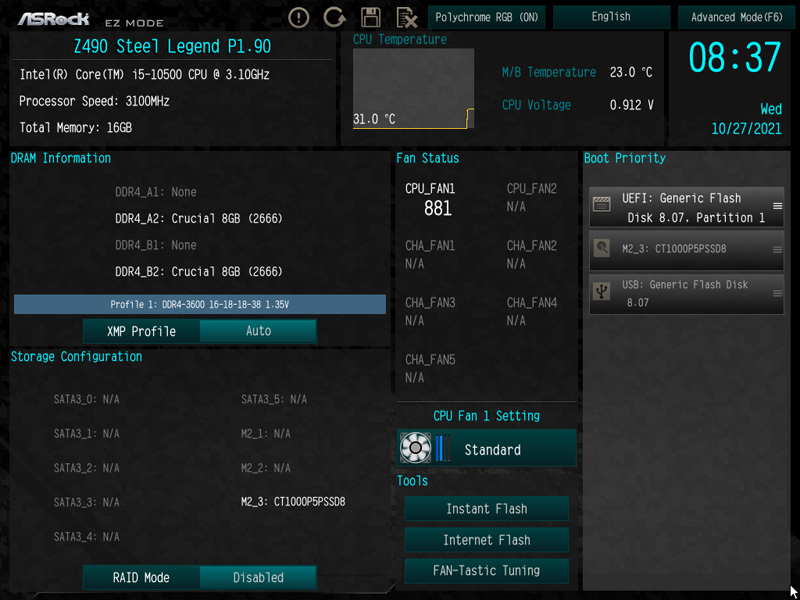Click drag handle on UEFI Generic Flash entry

click(777, 206)
